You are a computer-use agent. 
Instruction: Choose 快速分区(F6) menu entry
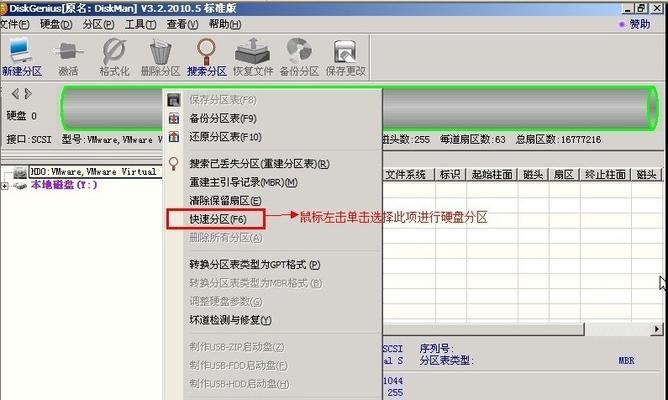tap(216, 219)
